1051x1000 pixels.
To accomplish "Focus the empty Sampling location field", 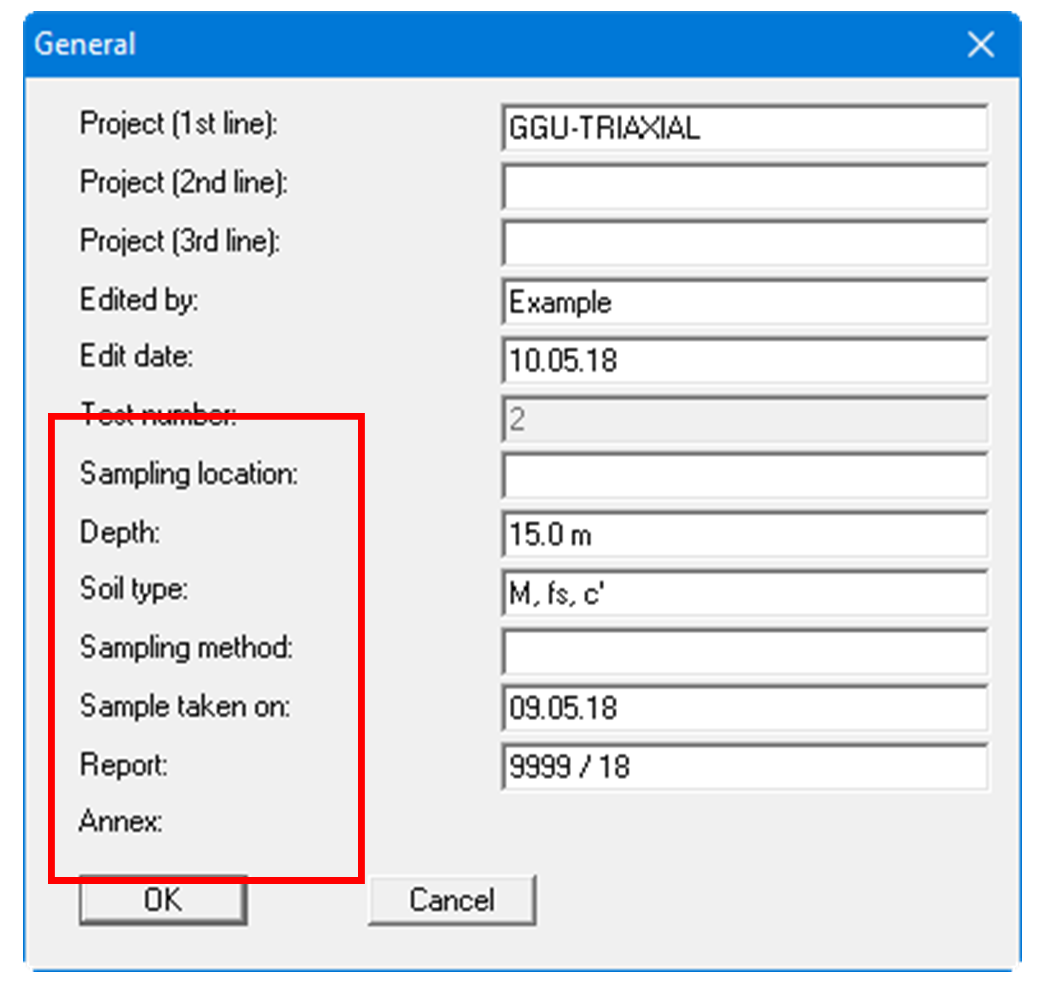I will pos(744,476).
